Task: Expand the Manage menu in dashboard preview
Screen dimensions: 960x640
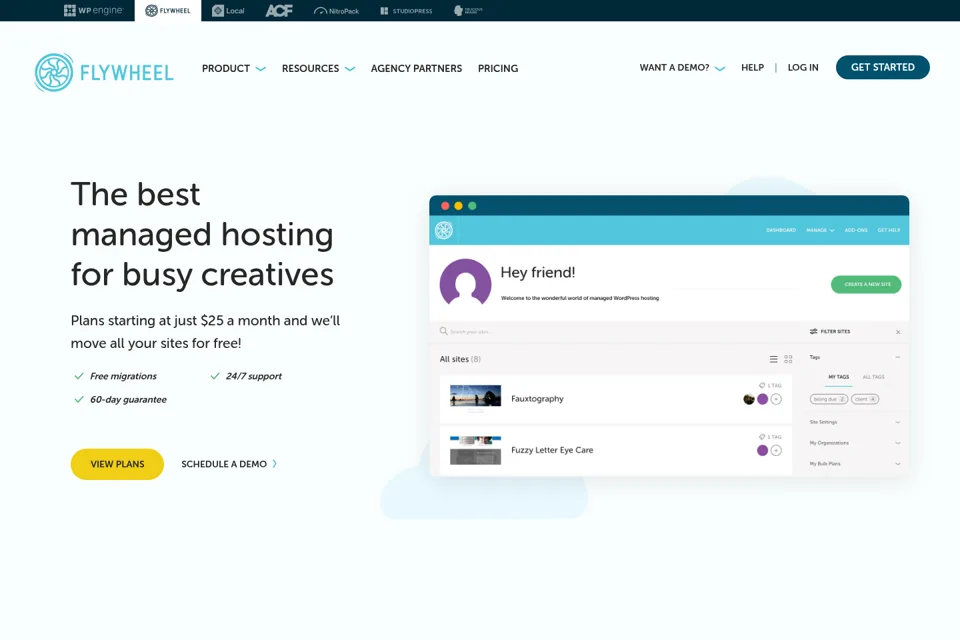Action: 820,230
